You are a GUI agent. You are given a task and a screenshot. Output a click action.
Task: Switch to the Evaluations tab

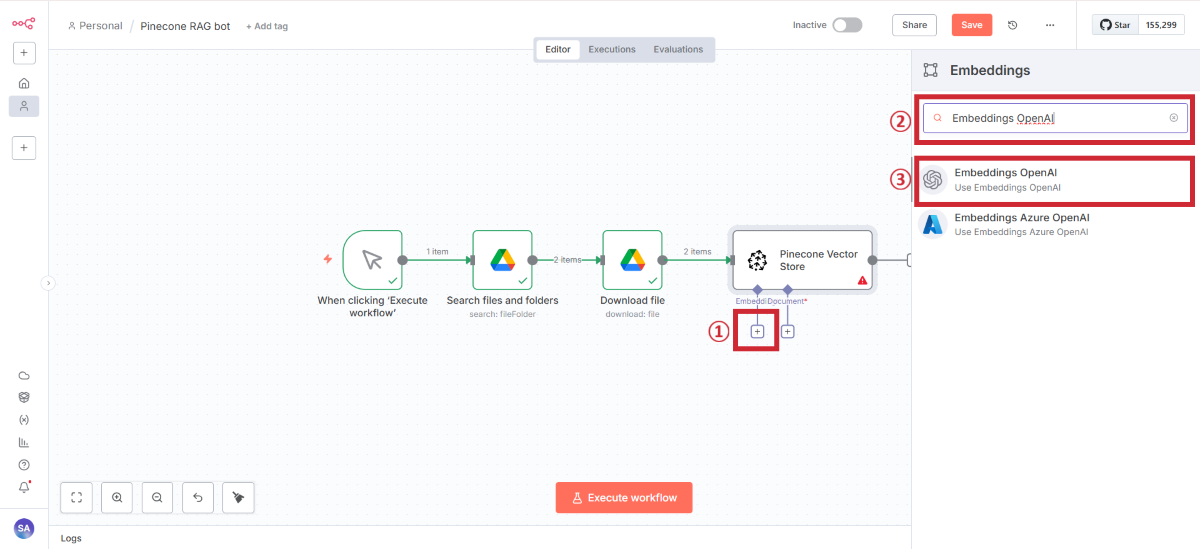(x=678, y=49)
